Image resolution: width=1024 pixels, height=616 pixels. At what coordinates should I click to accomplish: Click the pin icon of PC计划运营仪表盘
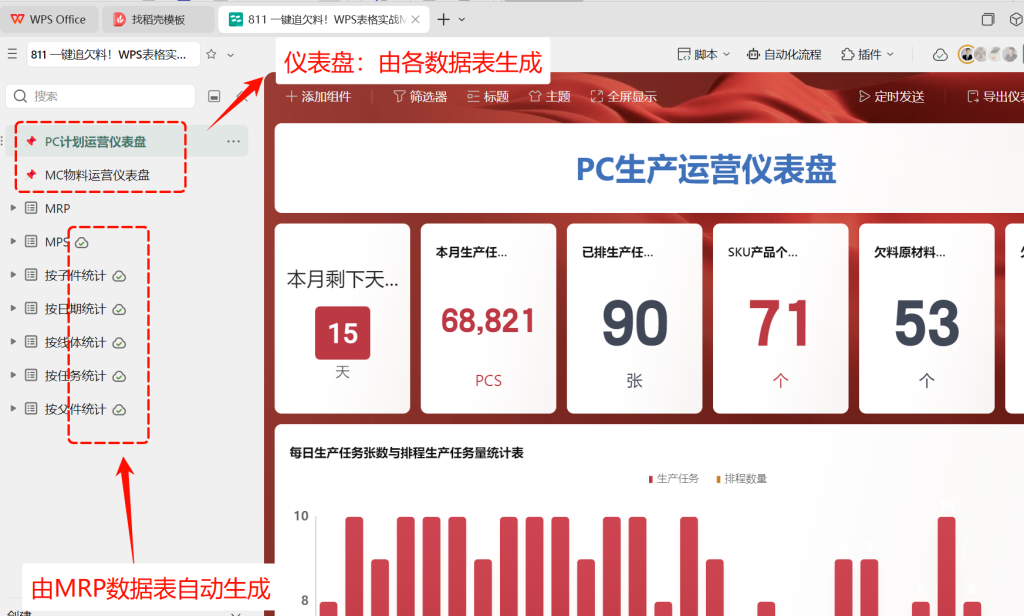coord(31,141)
